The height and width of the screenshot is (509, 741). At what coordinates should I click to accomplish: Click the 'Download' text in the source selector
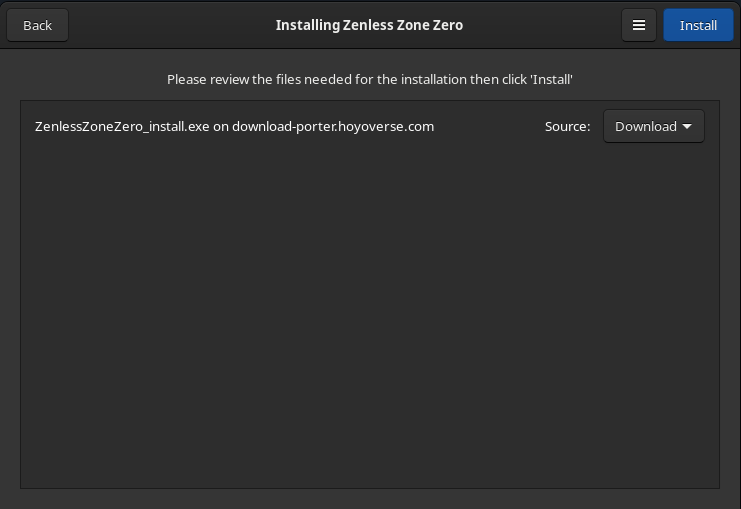(645, 127)
